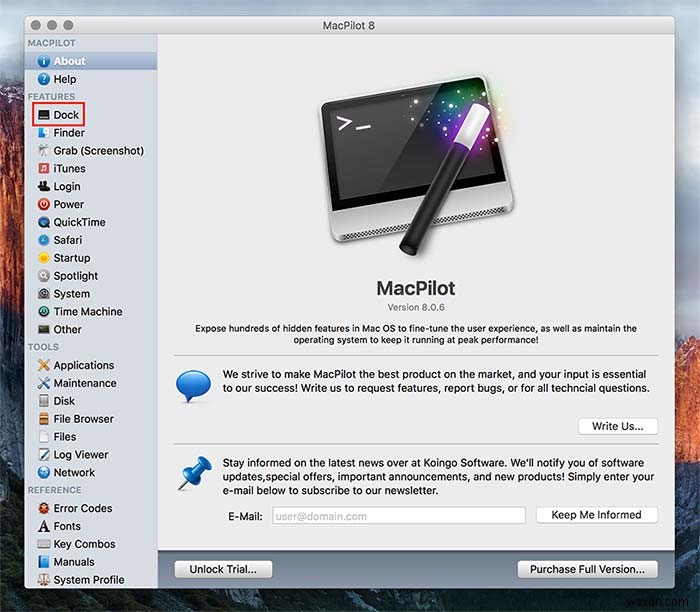Click the E-Mail: field label
This screenshot has height=612, width=700.
245,516
